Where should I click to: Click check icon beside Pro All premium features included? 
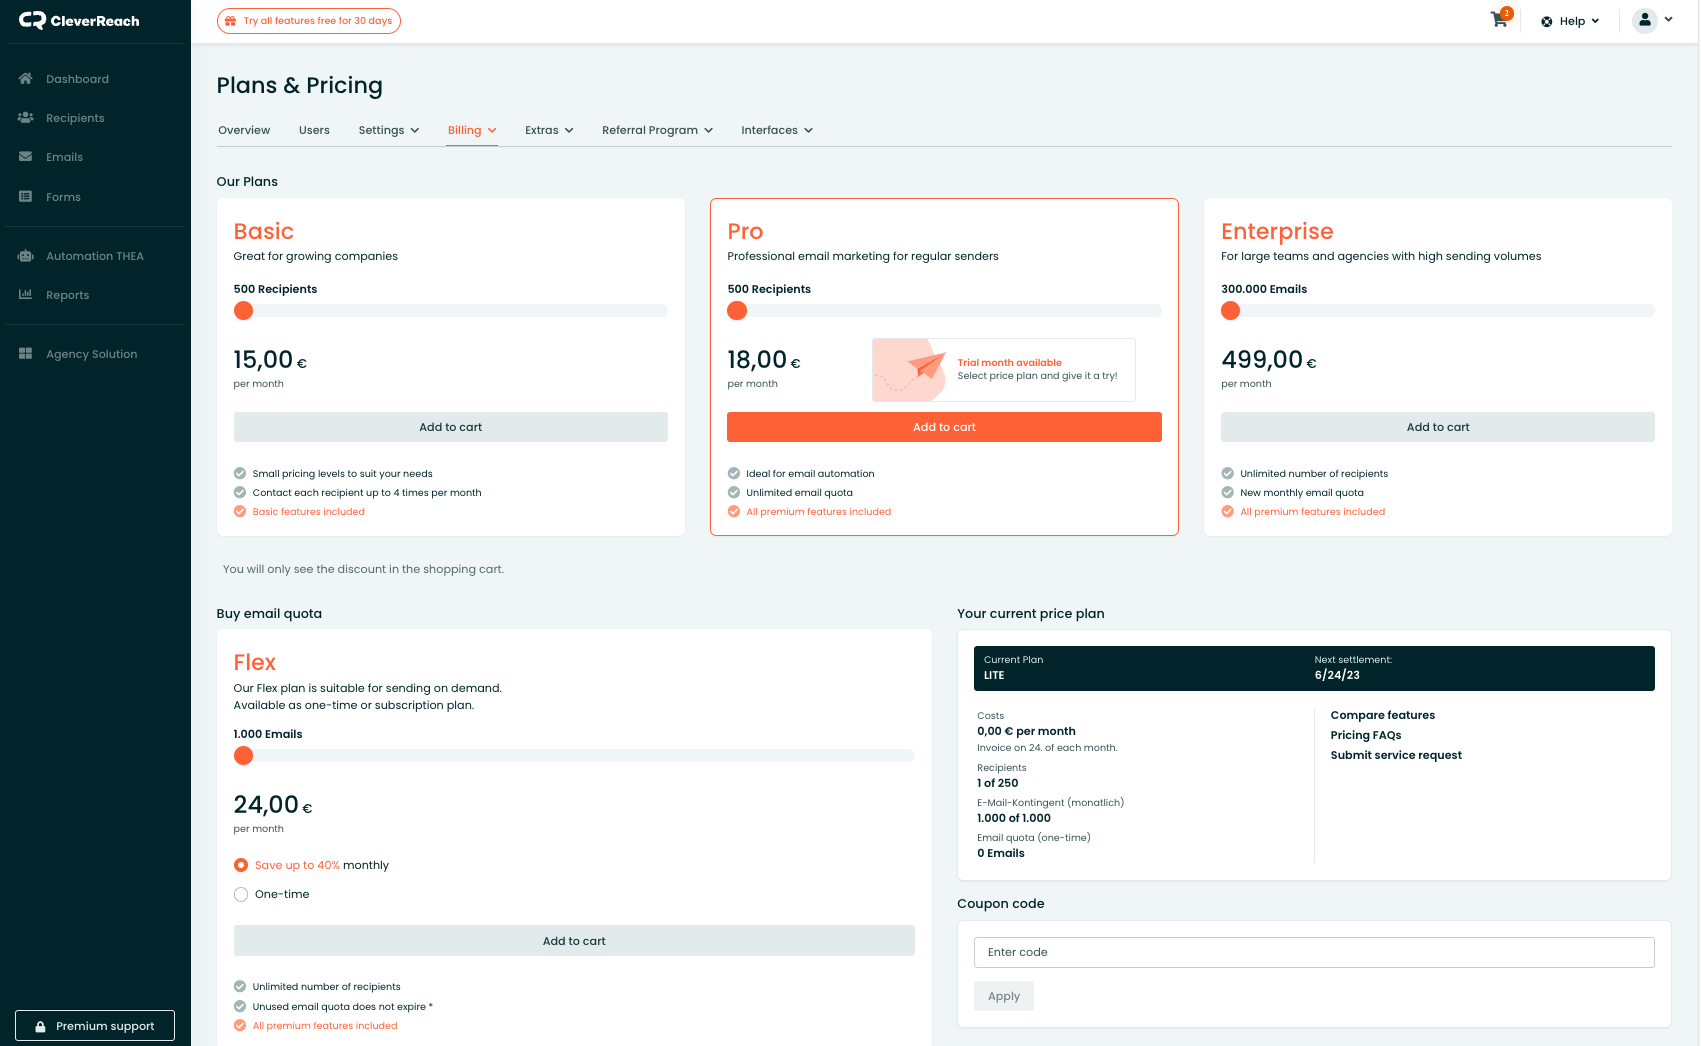[734, 512]
